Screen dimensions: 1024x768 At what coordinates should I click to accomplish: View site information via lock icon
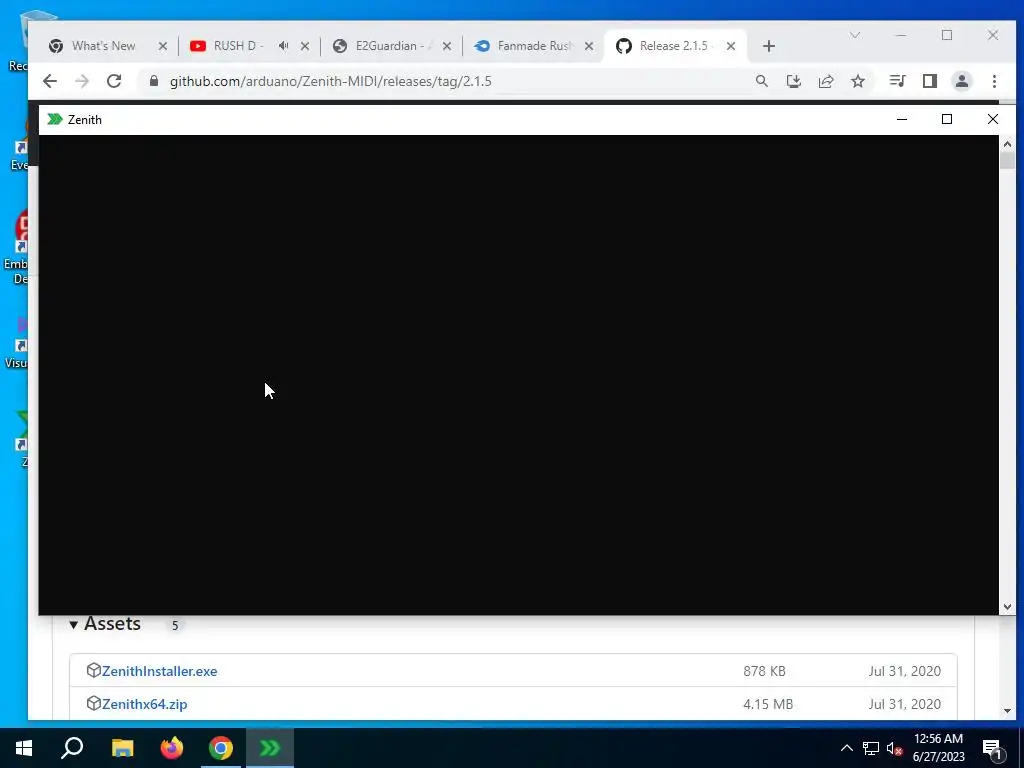tap(154, 81)
